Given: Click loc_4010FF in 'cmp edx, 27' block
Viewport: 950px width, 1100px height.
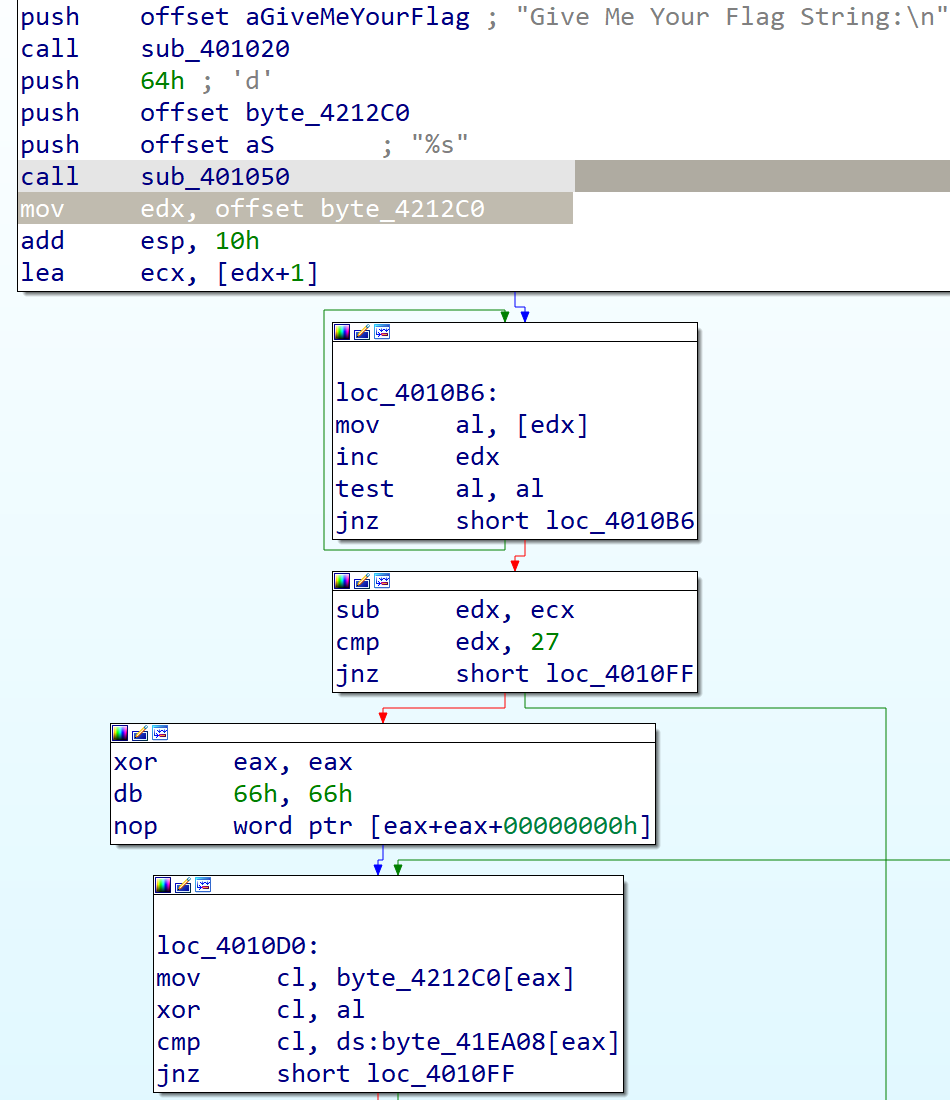Looking at the screenshot, I should coord(619,674).
